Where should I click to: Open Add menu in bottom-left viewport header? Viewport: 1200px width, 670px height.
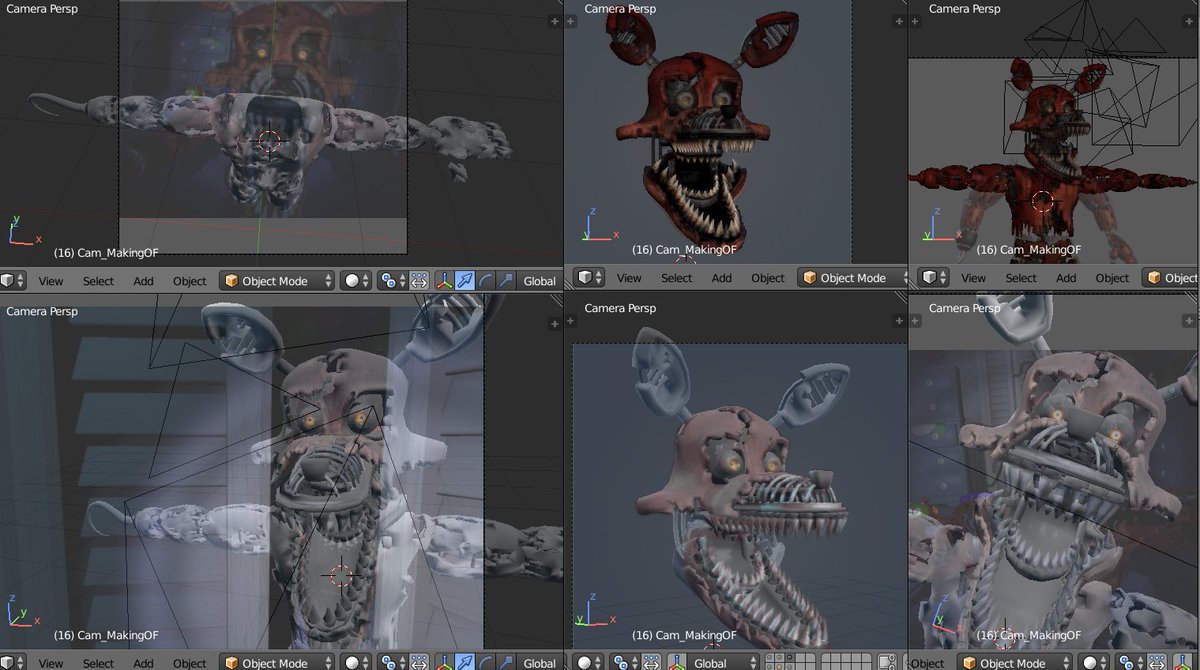pos(143,663)
